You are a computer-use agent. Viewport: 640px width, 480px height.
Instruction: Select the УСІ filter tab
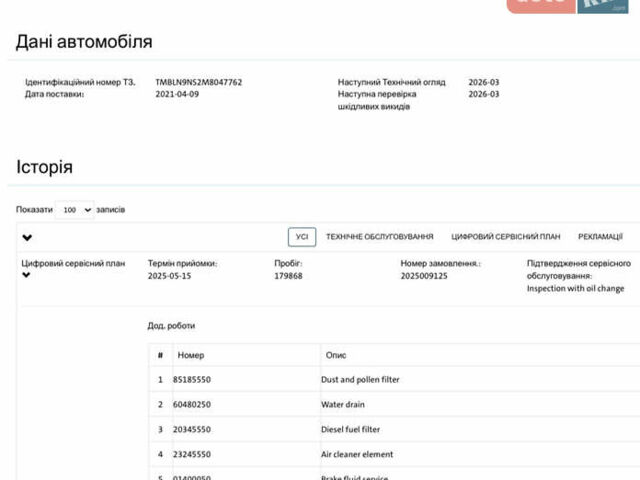click(302, 237)
